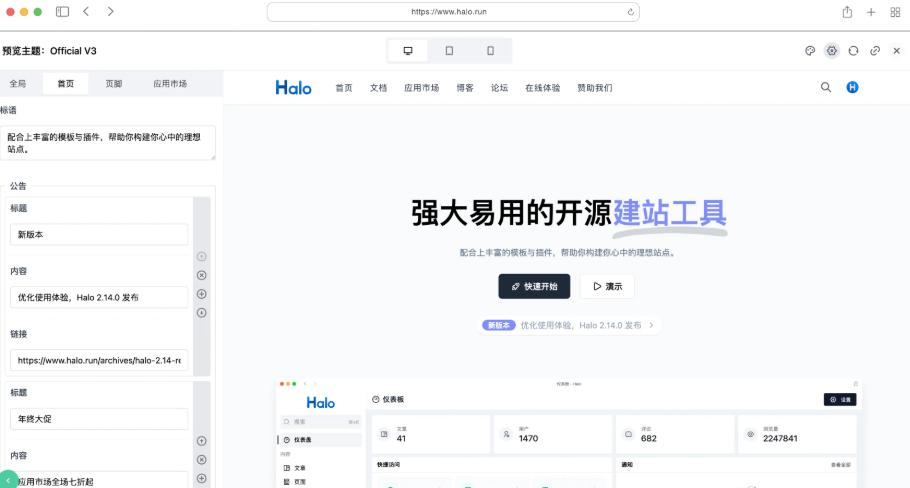Click the Safari address bar
The image size is (910, 488).
coord(453,12)
